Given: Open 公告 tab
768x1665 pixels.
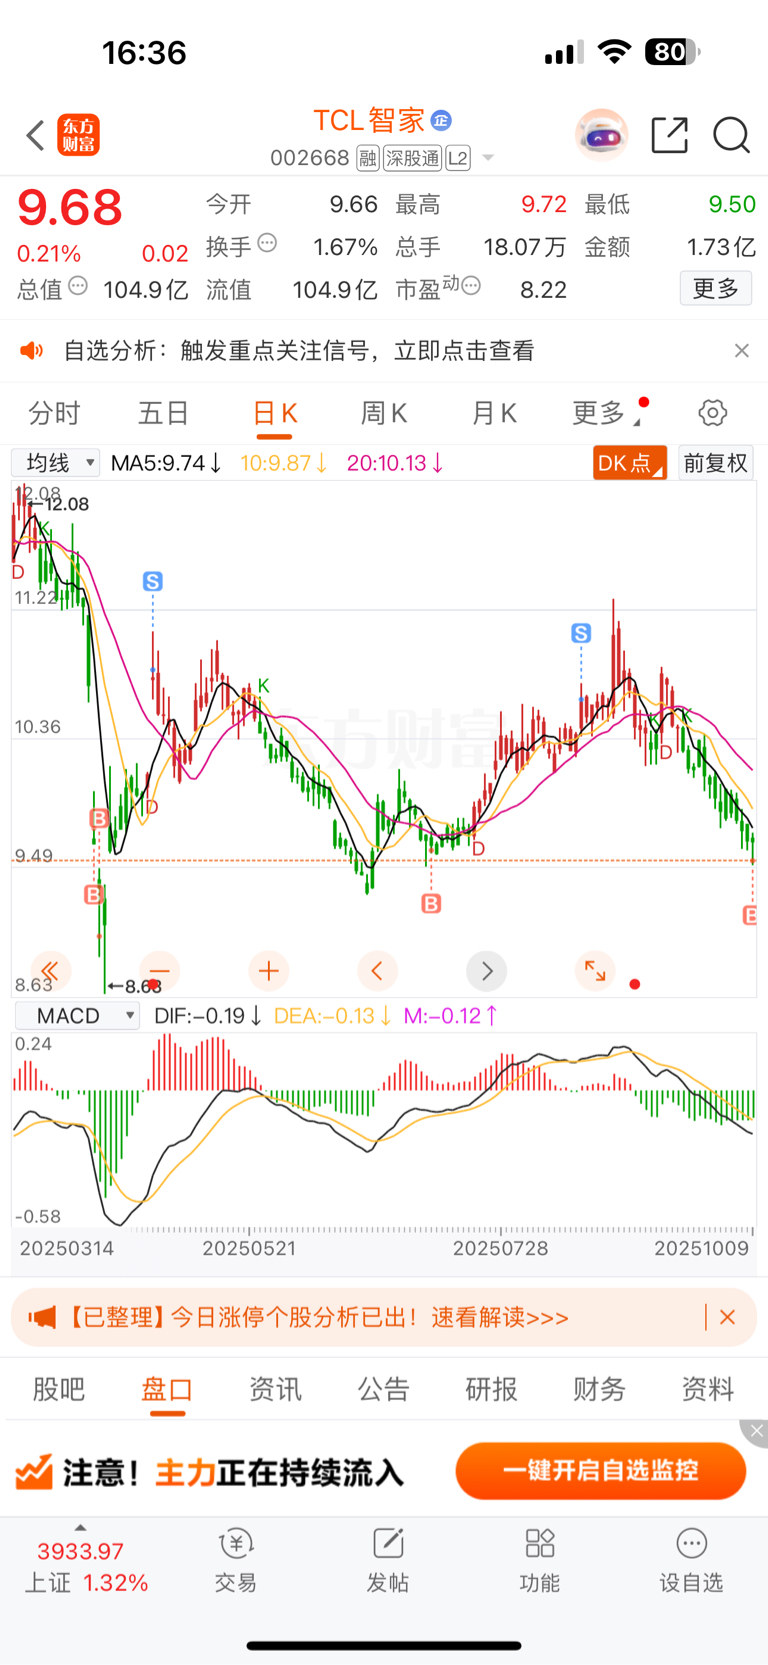Looking at the screenshot, I should [x=383, y=1389].
